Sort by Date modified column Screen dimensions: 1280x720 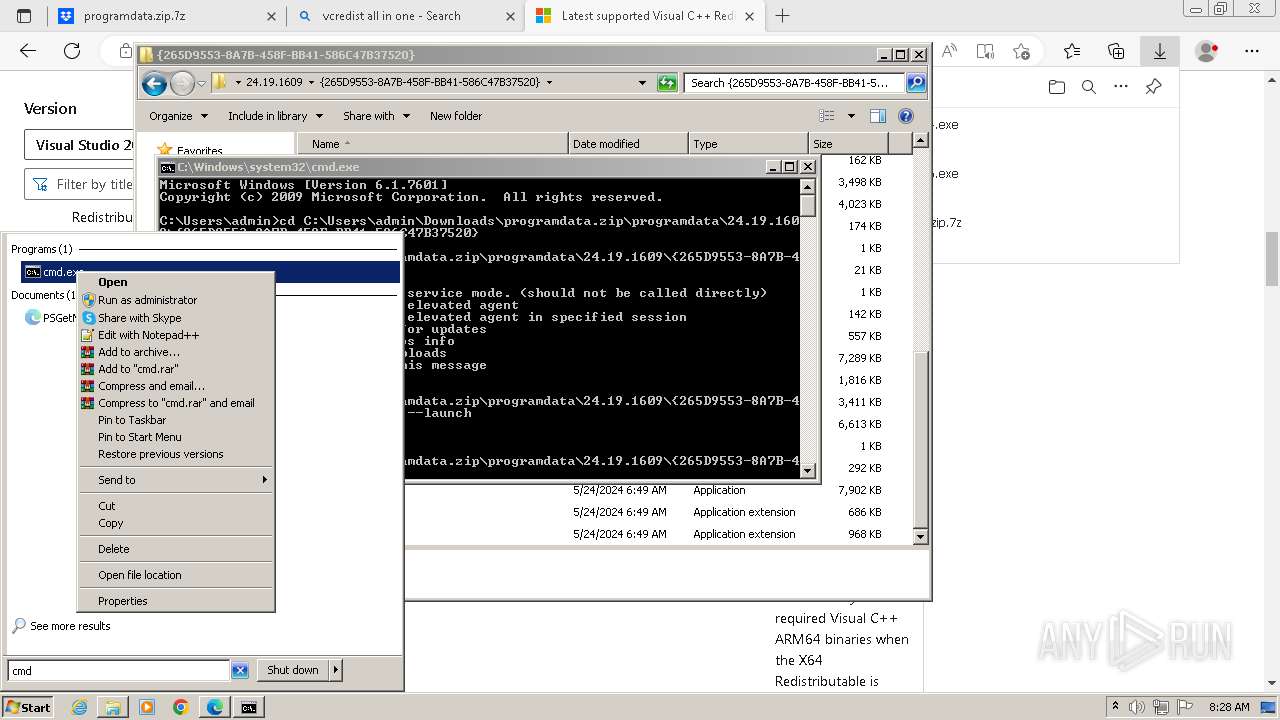[627, 144]
